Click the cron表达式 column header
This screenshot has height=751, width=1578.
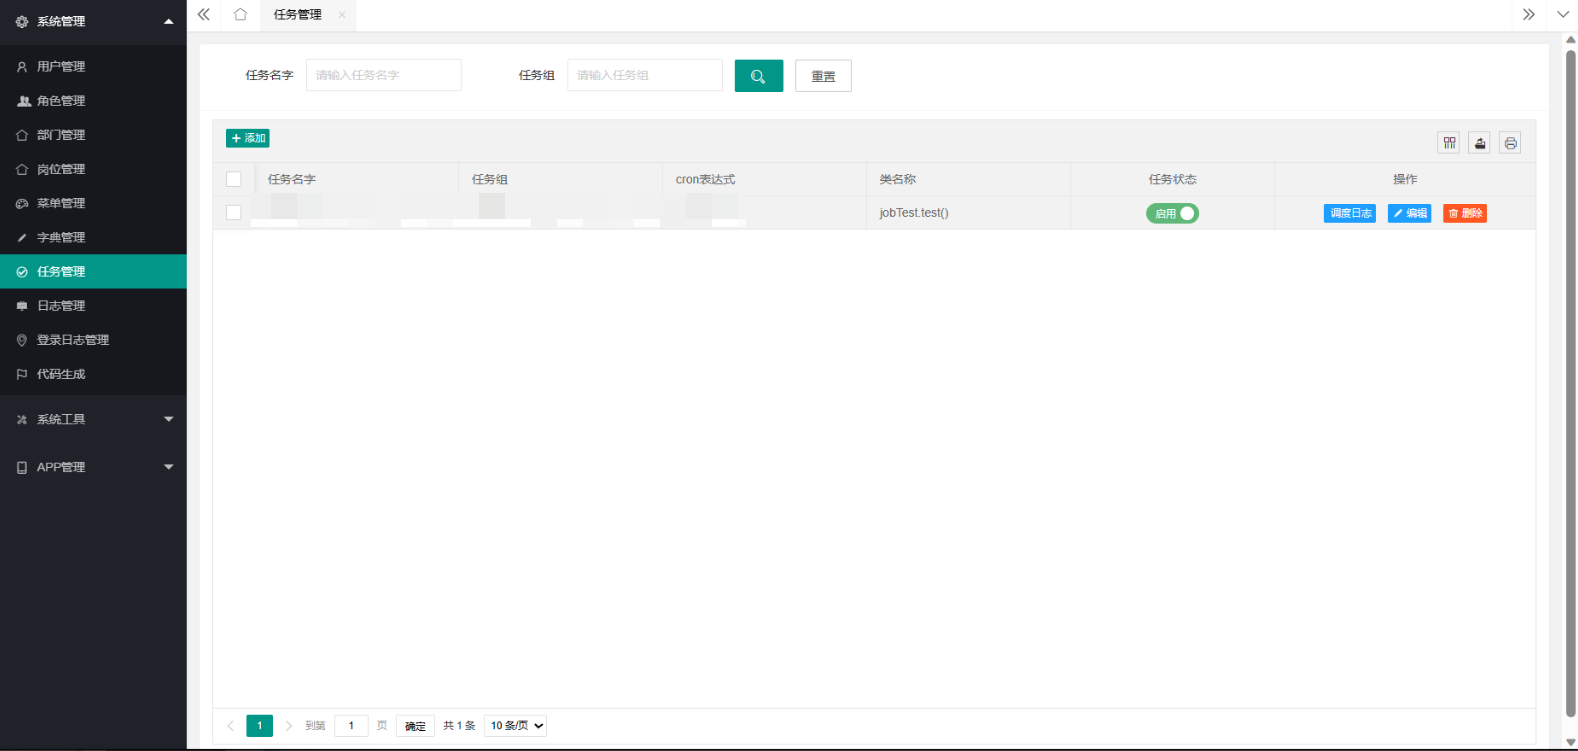(x=764, y=179)
